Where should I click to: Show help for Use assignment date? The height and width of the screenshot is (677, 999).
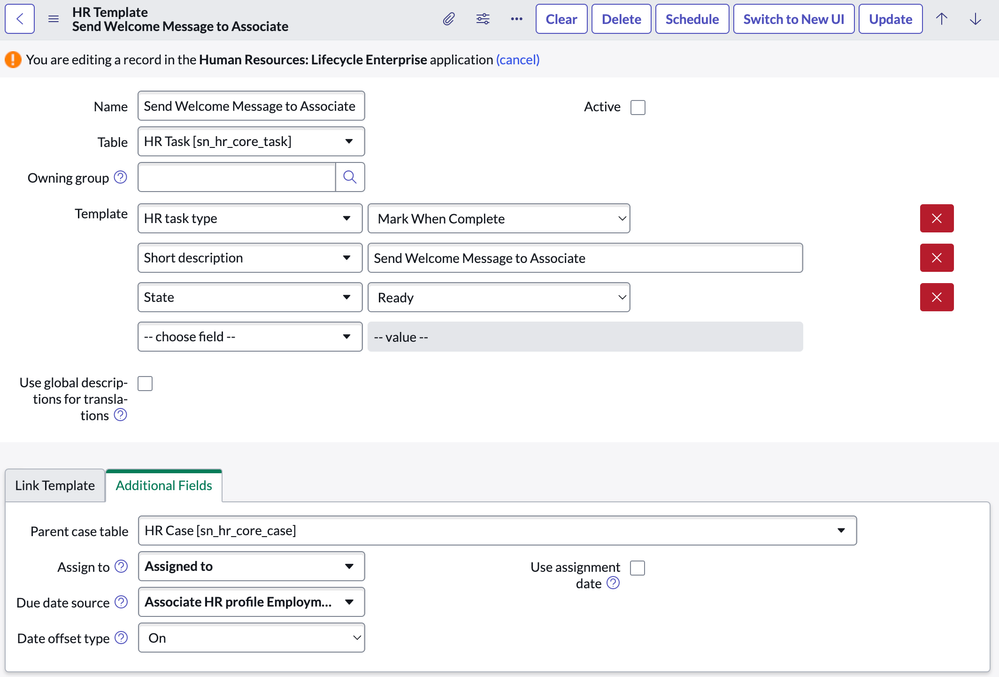[x=613, y=583]
